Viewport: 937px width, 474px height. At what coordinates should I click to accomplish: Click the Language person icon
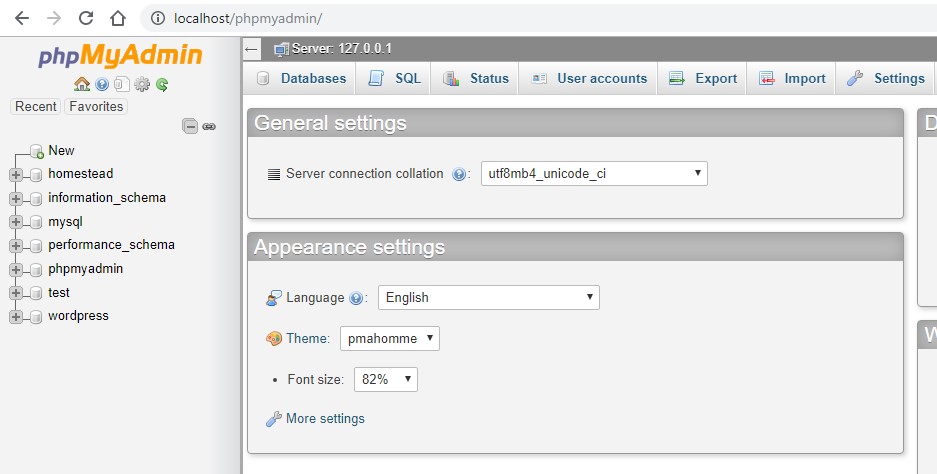[274, 298]
